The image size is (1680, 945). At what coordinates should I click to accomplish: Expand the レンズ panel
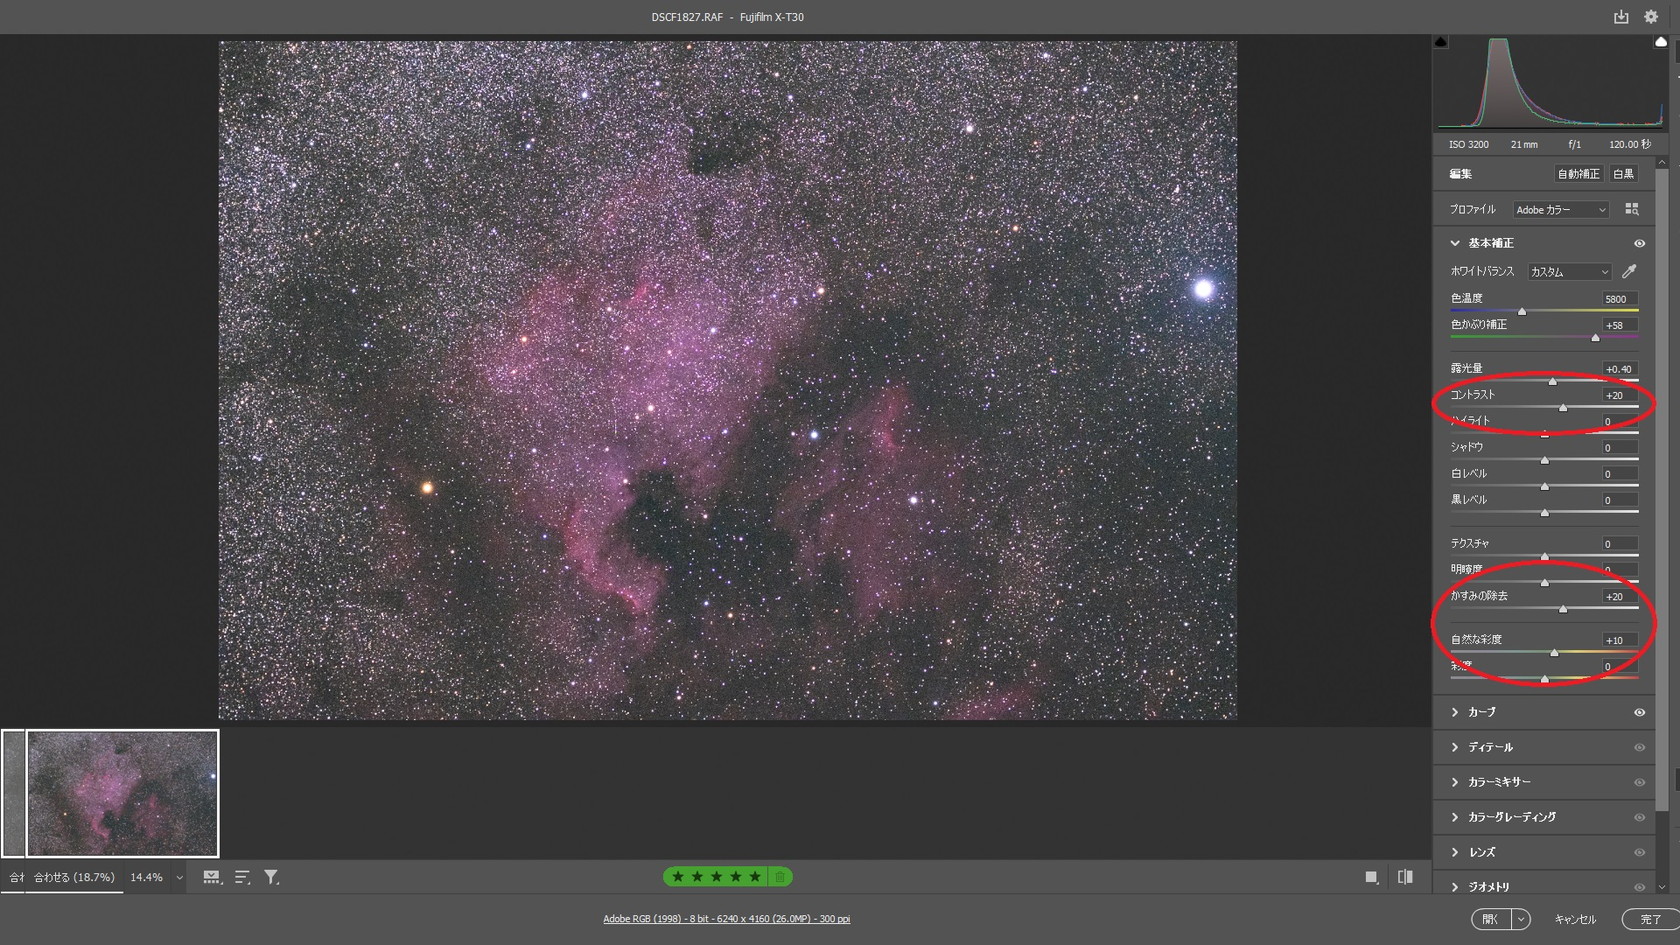coord(1455,852)
